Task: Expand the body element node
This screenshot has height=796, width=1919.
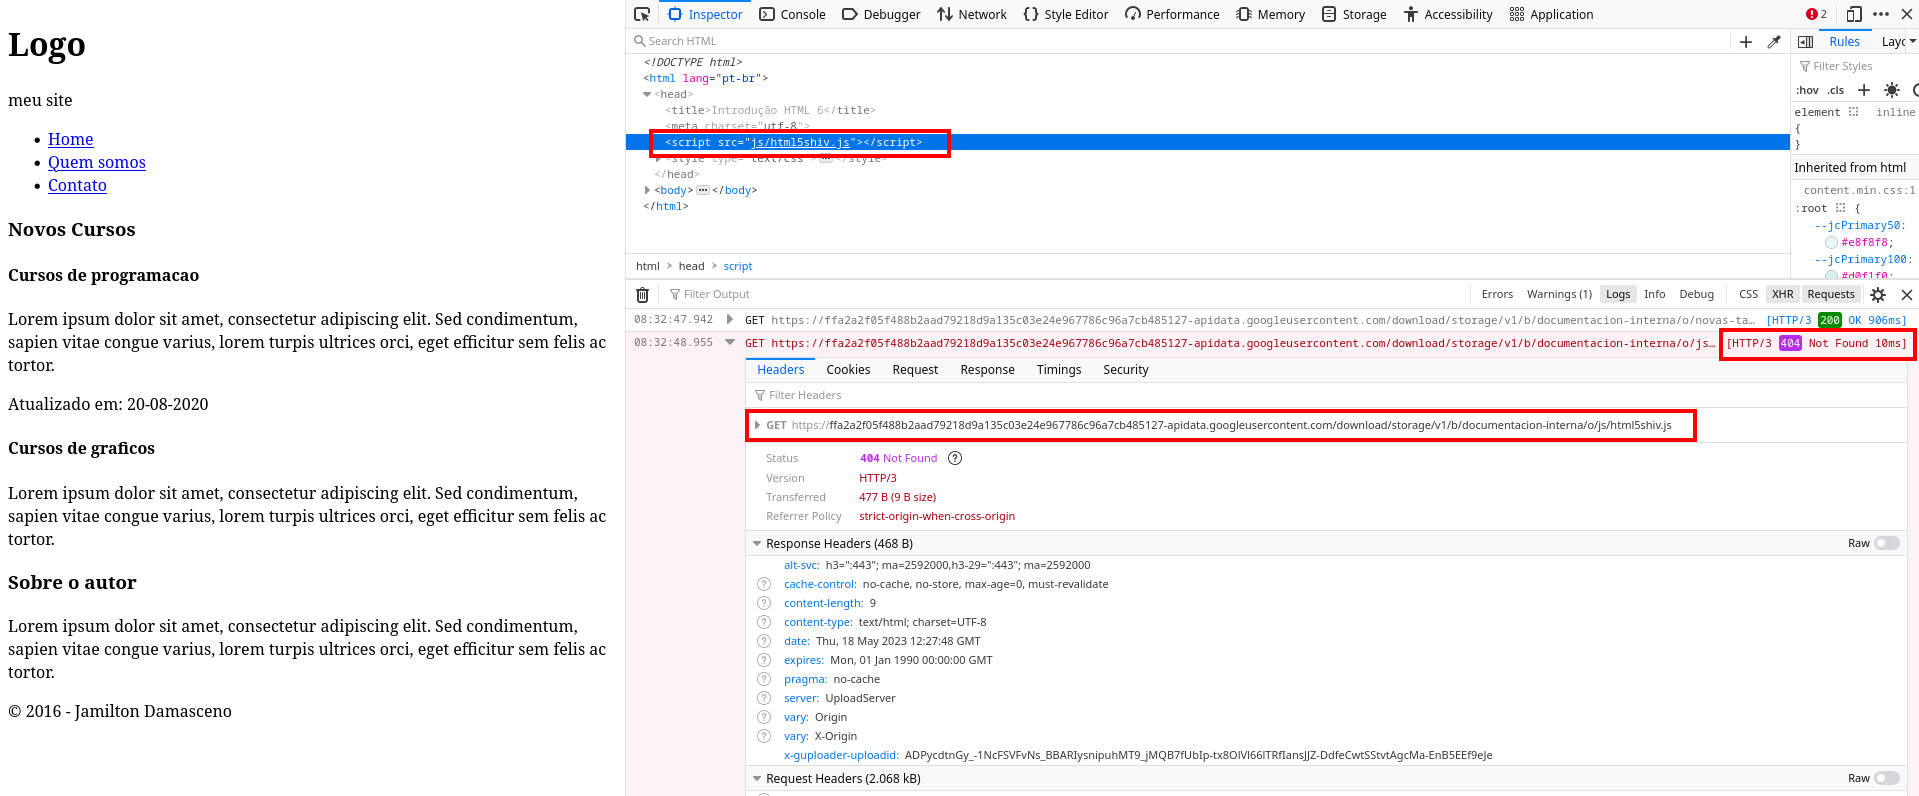Action: [x=647, y=190]
